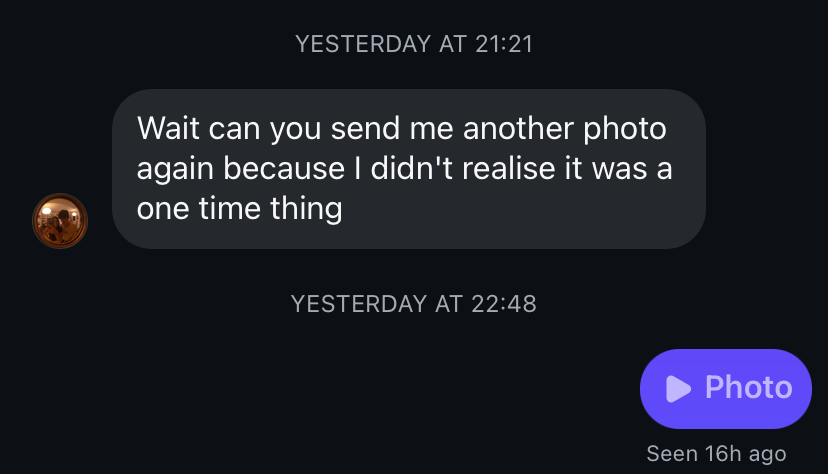Click the word 'again' in the message
This screenshot has width=828, height=474.
[175, 169]
